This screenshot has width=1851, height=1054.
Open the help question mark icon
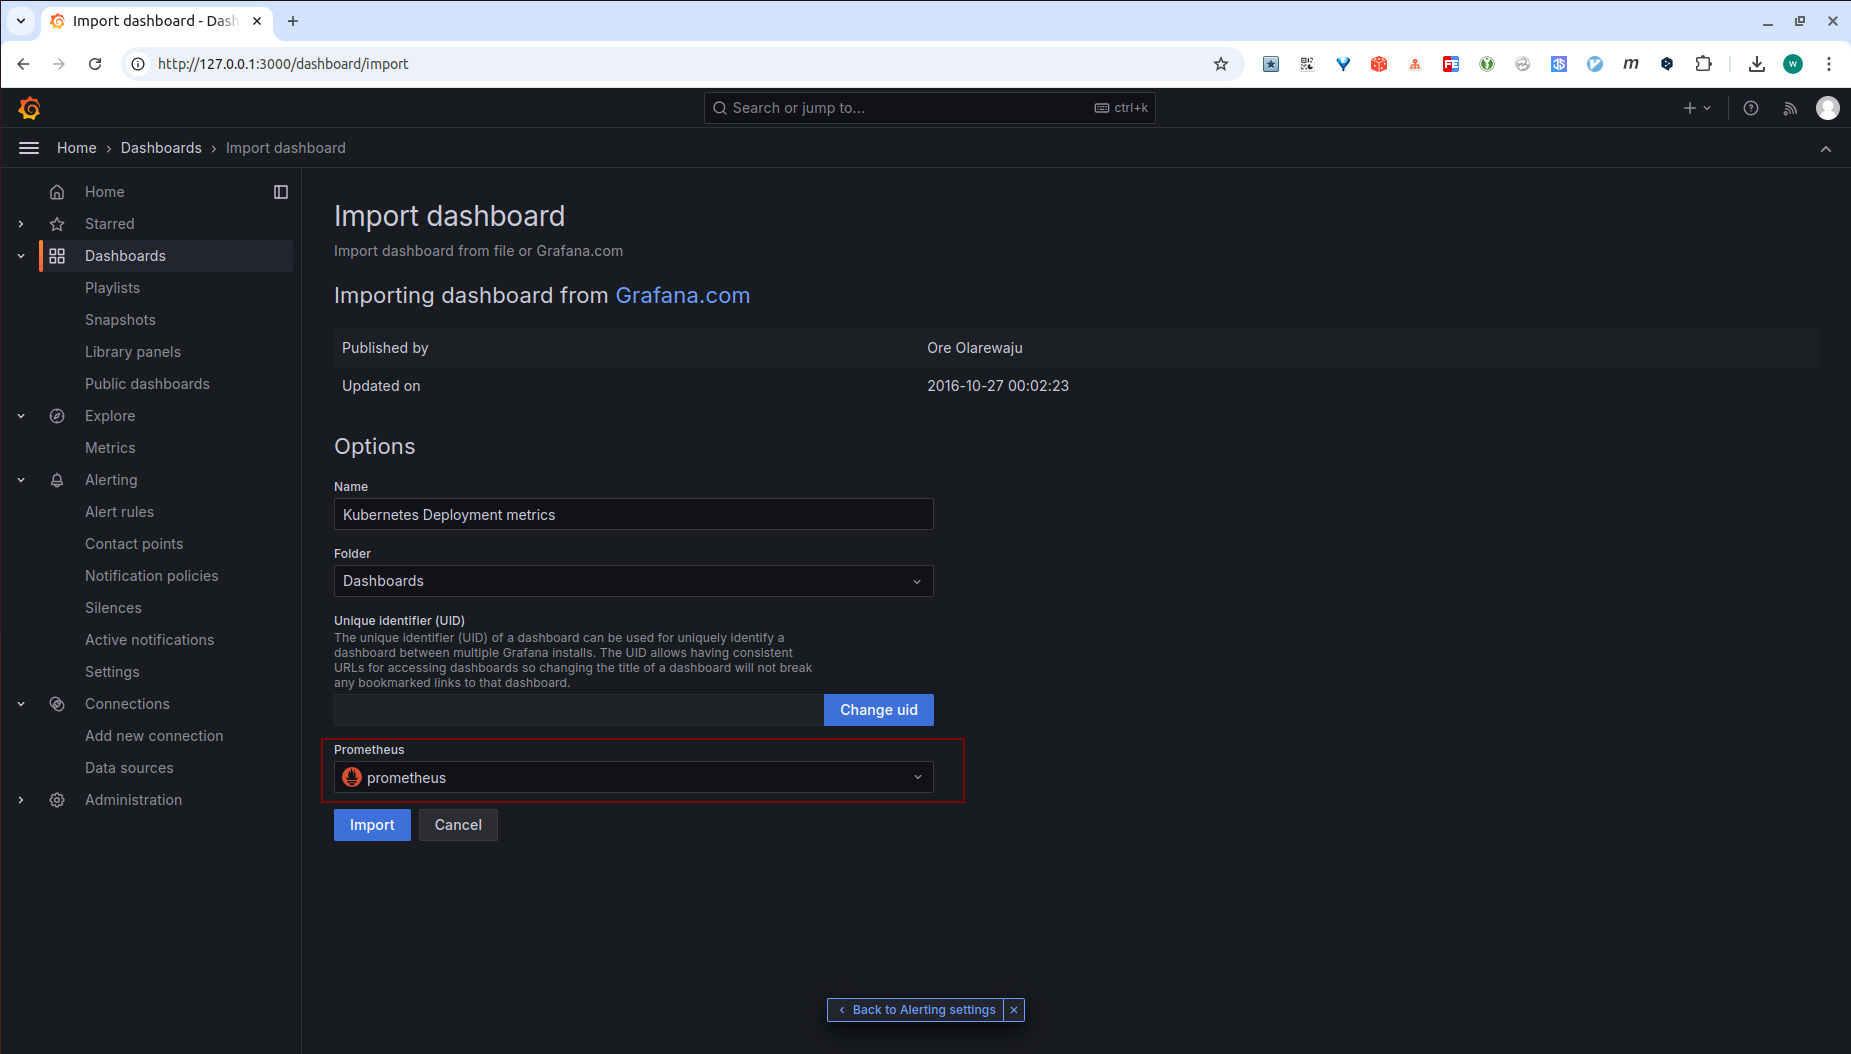1751,108
